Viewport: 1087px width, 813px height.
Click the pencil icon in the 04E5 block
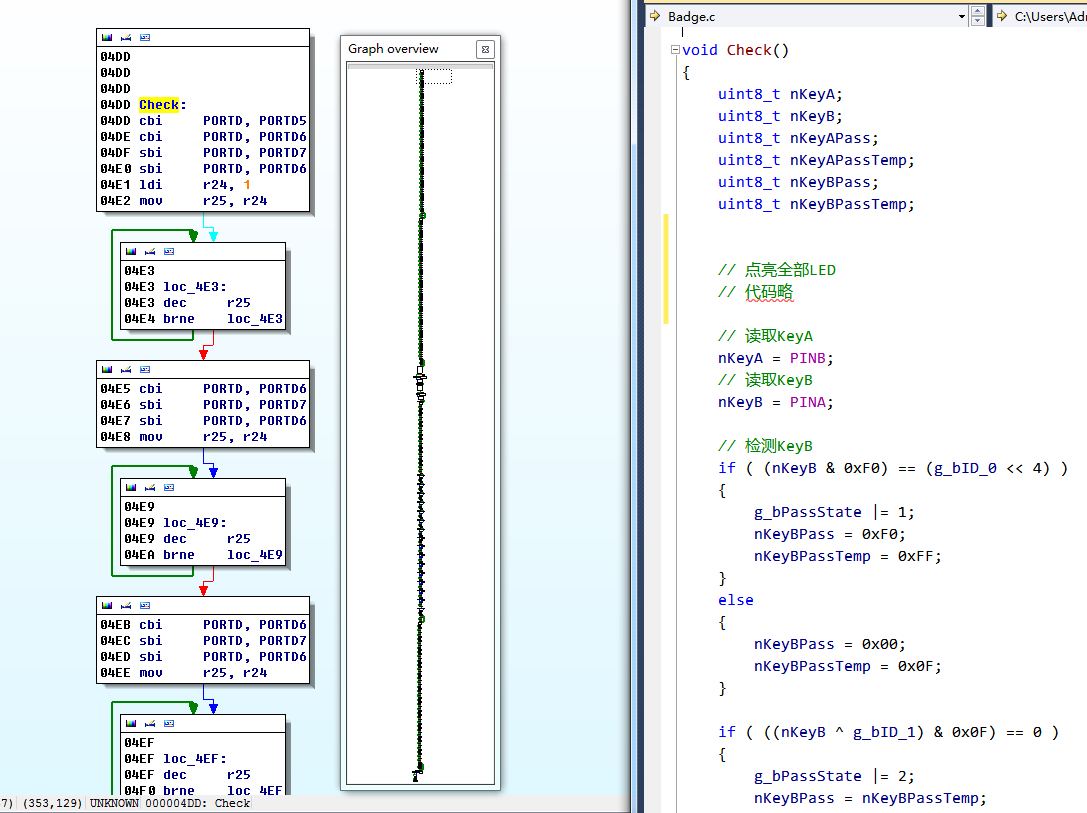pos(125,369)
